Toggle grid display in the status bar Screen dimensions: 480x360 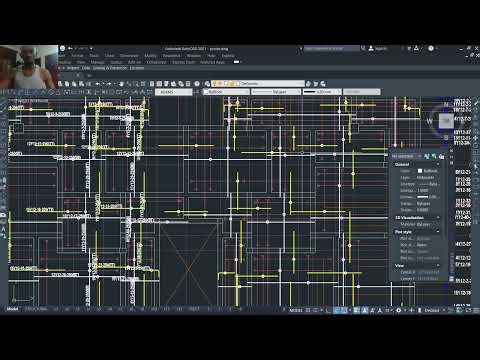(x=308, y=310)
